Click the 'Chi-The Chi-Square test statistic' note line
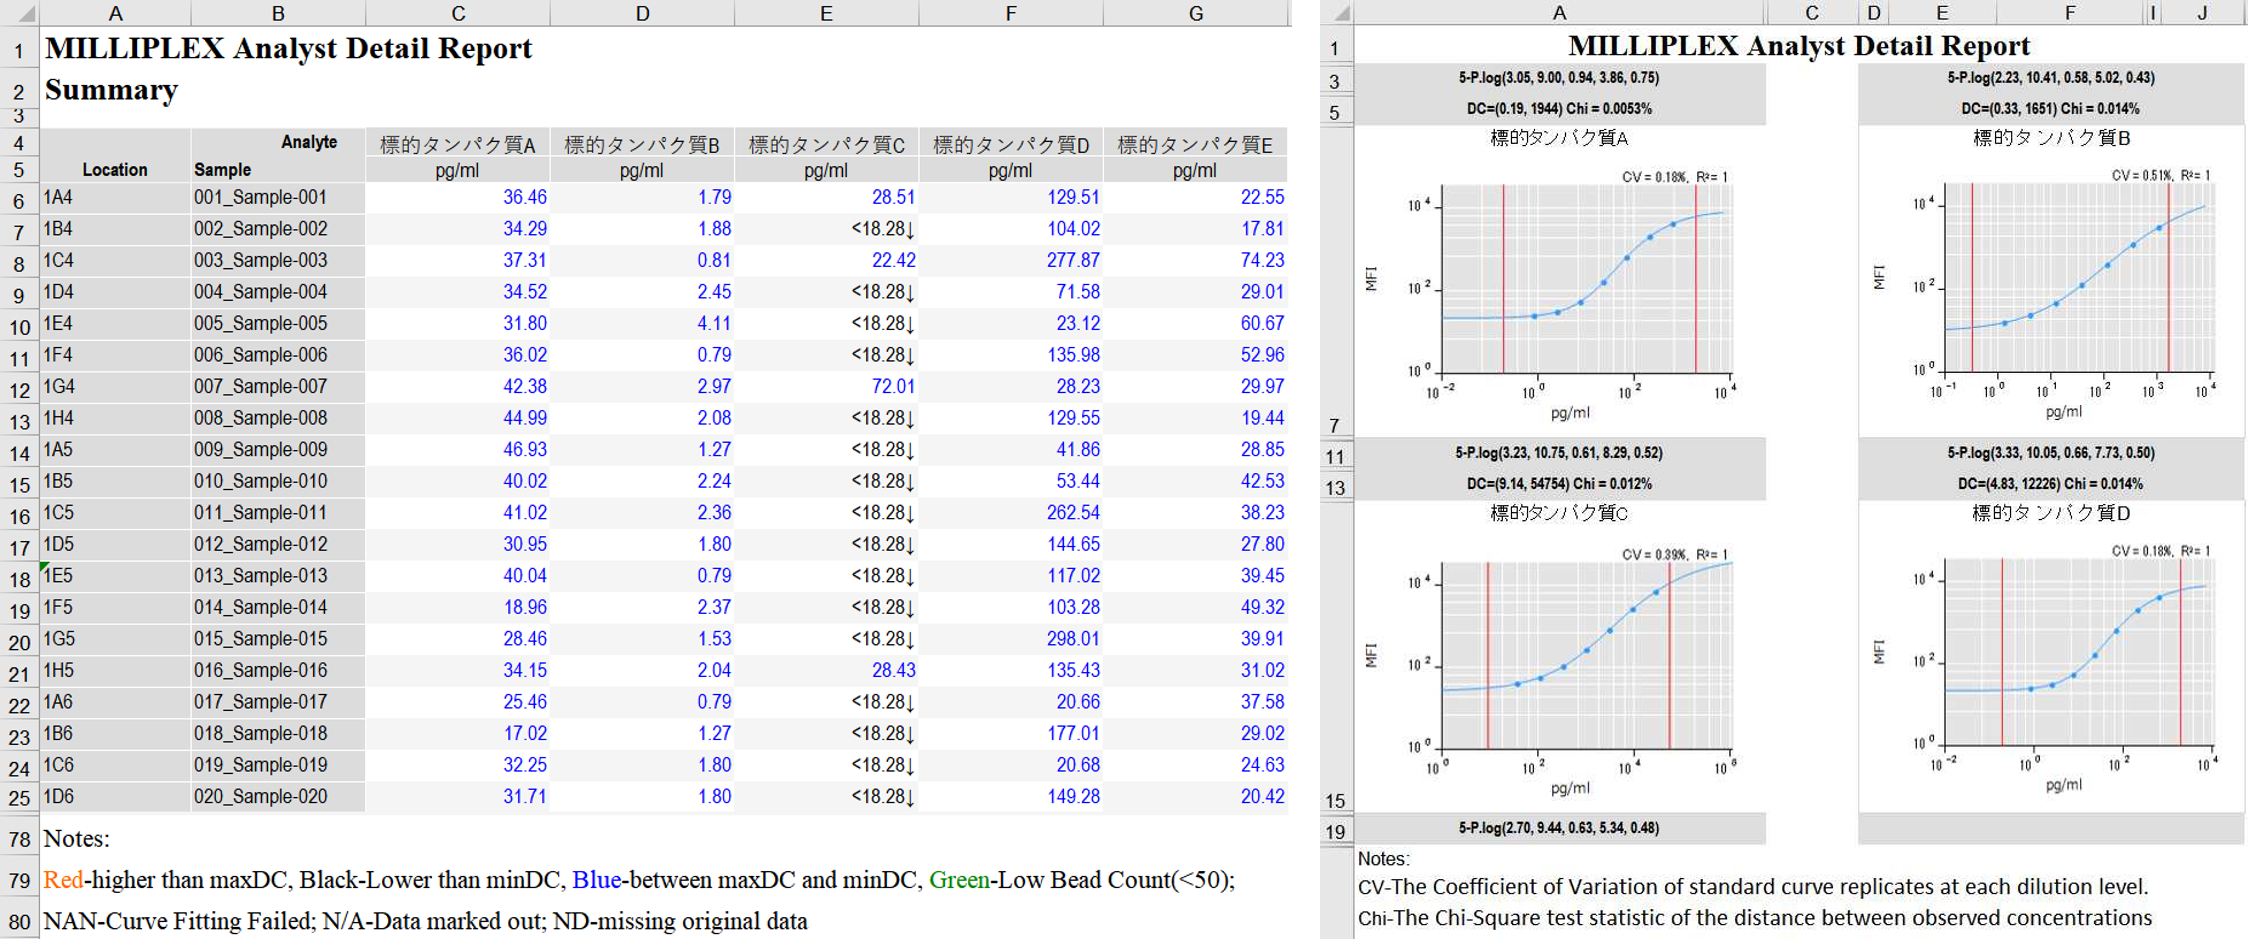 click(1755, 918)
